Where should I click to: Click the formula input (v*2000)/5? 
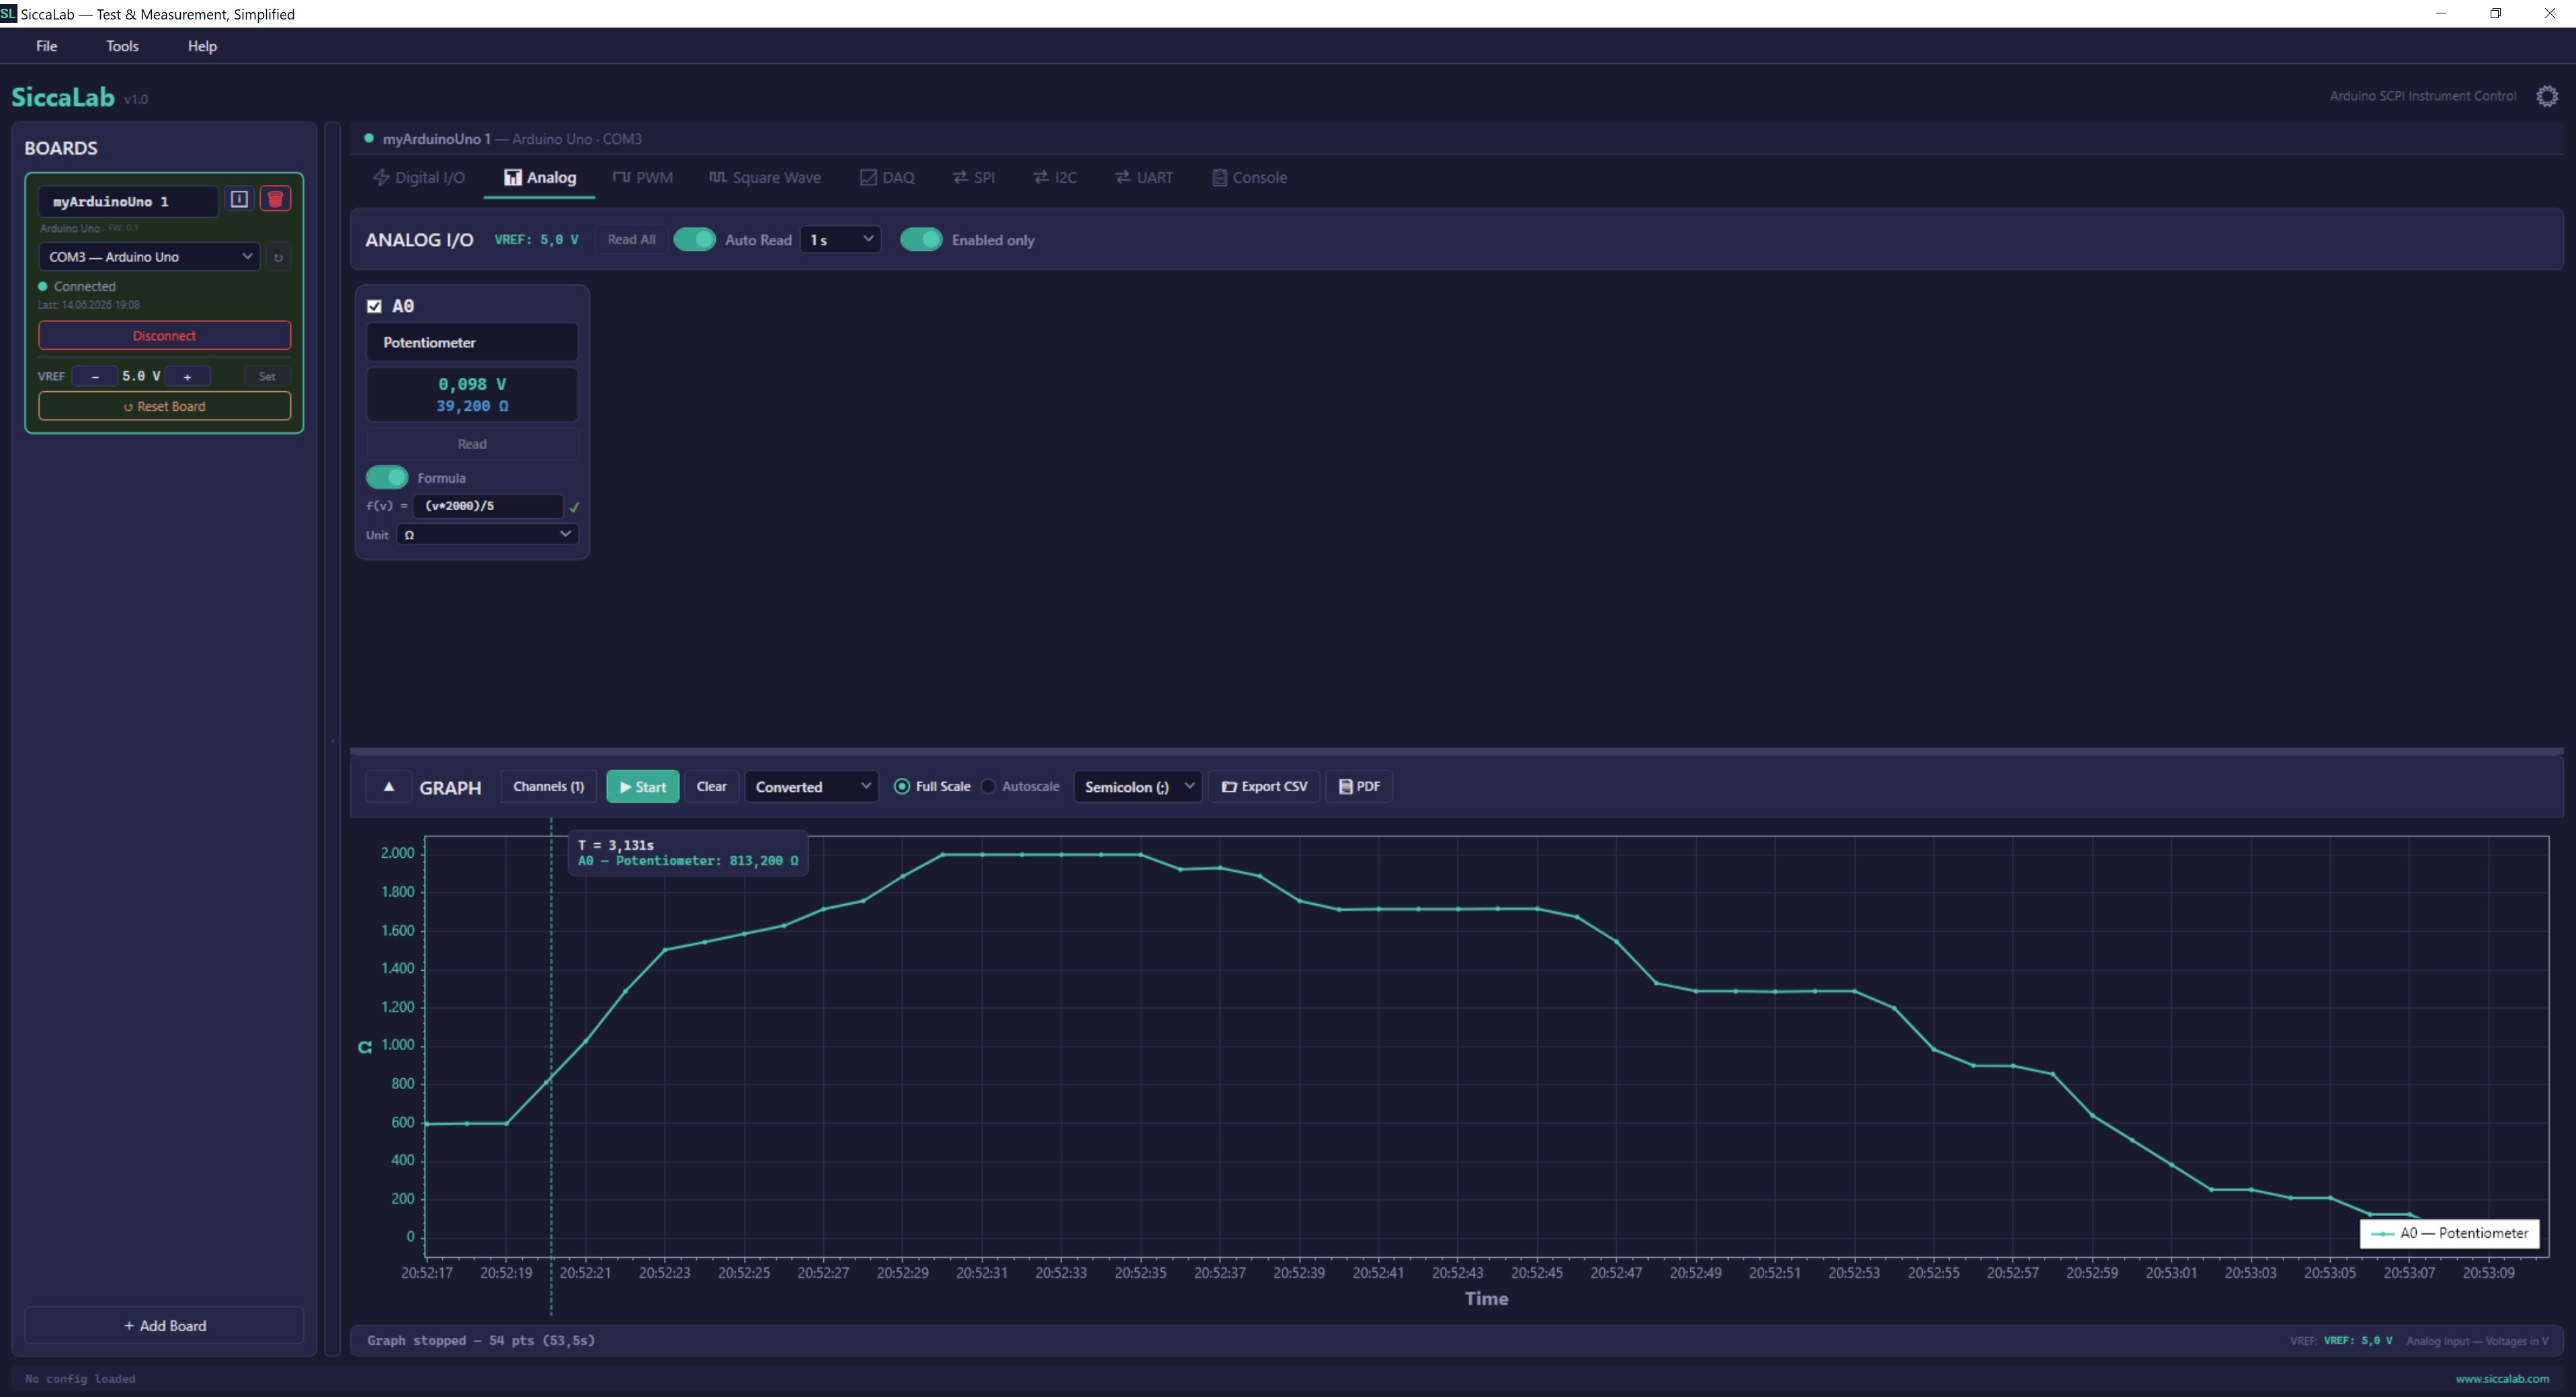point(488,506)
